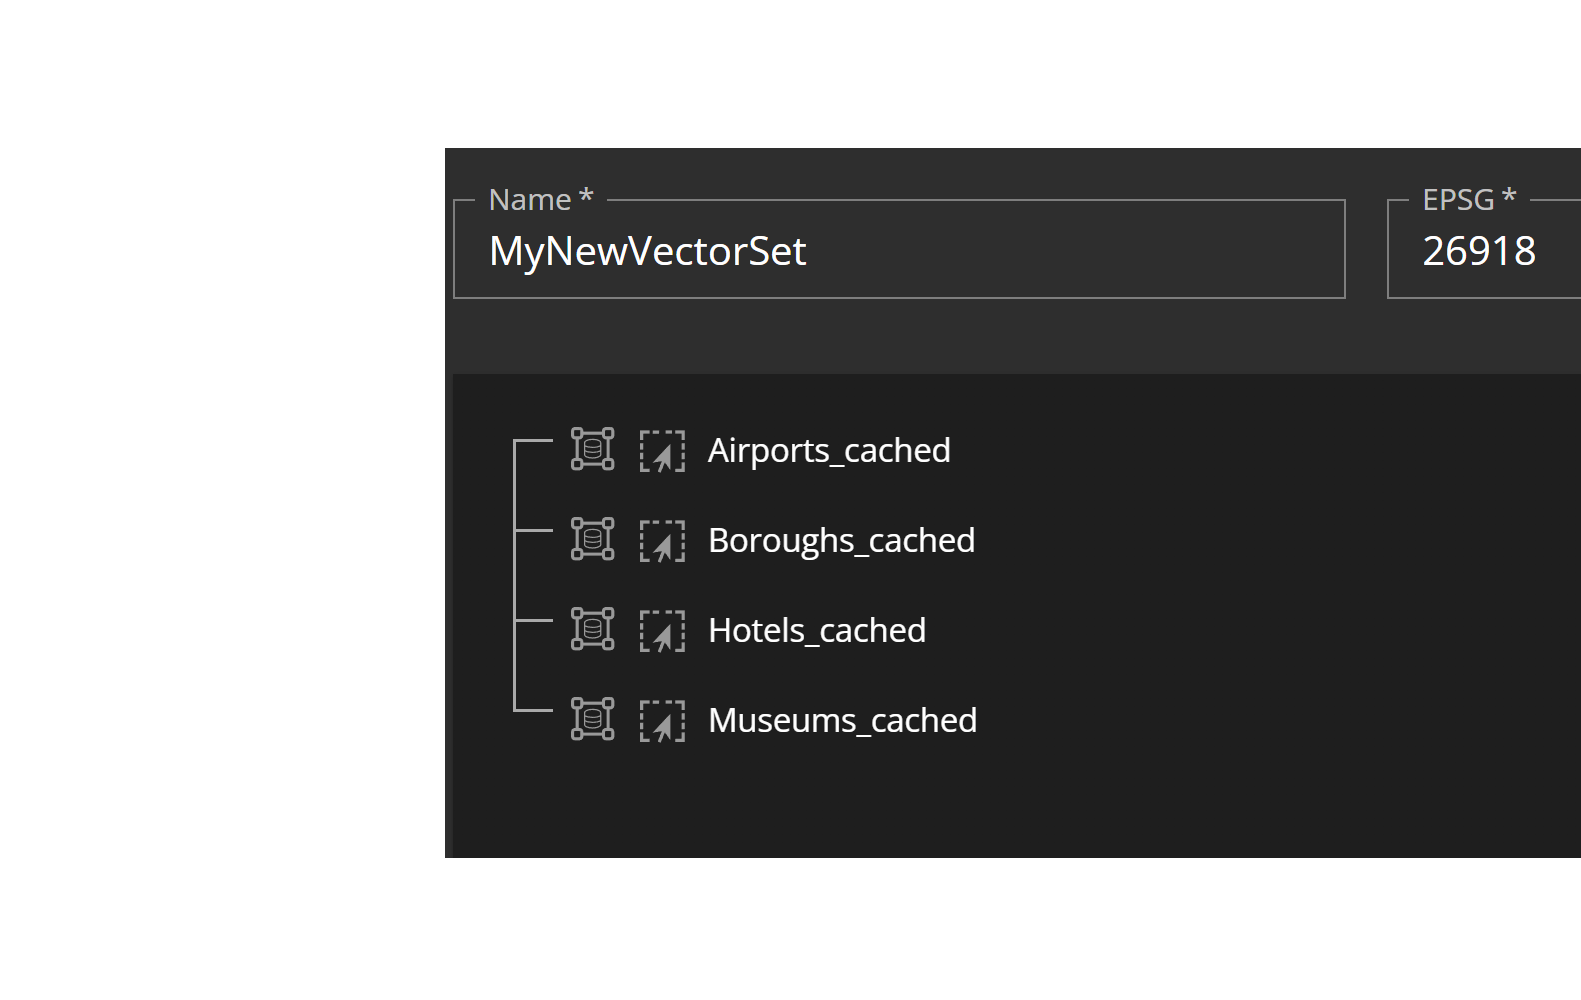Viewport: 1581px width, 1000px height.
Task: Click the cached dataset icon beside Boroughs_cached
Action: [592, 539]
